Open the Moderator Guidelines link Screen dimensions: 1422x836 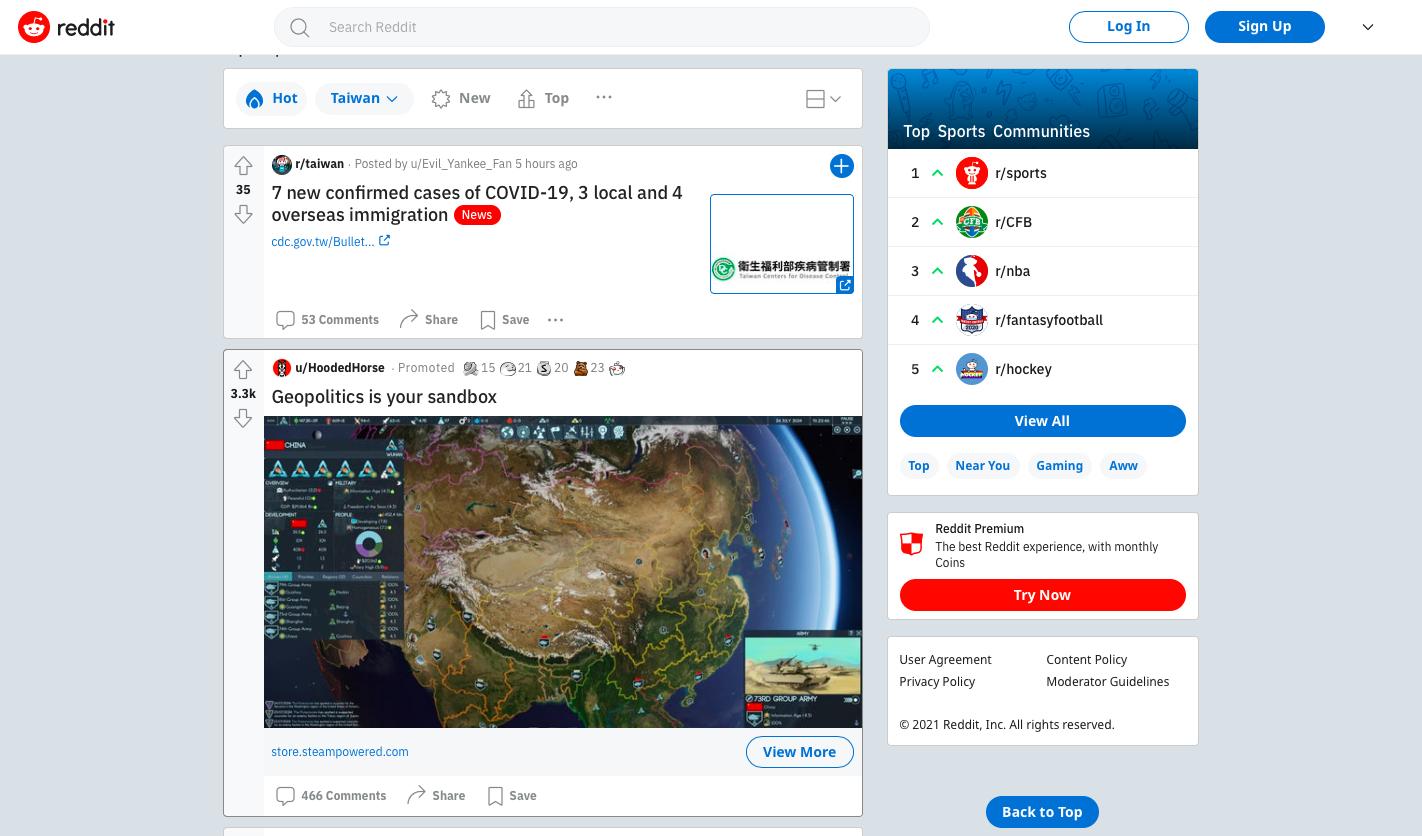click(x=1108, y=682)
